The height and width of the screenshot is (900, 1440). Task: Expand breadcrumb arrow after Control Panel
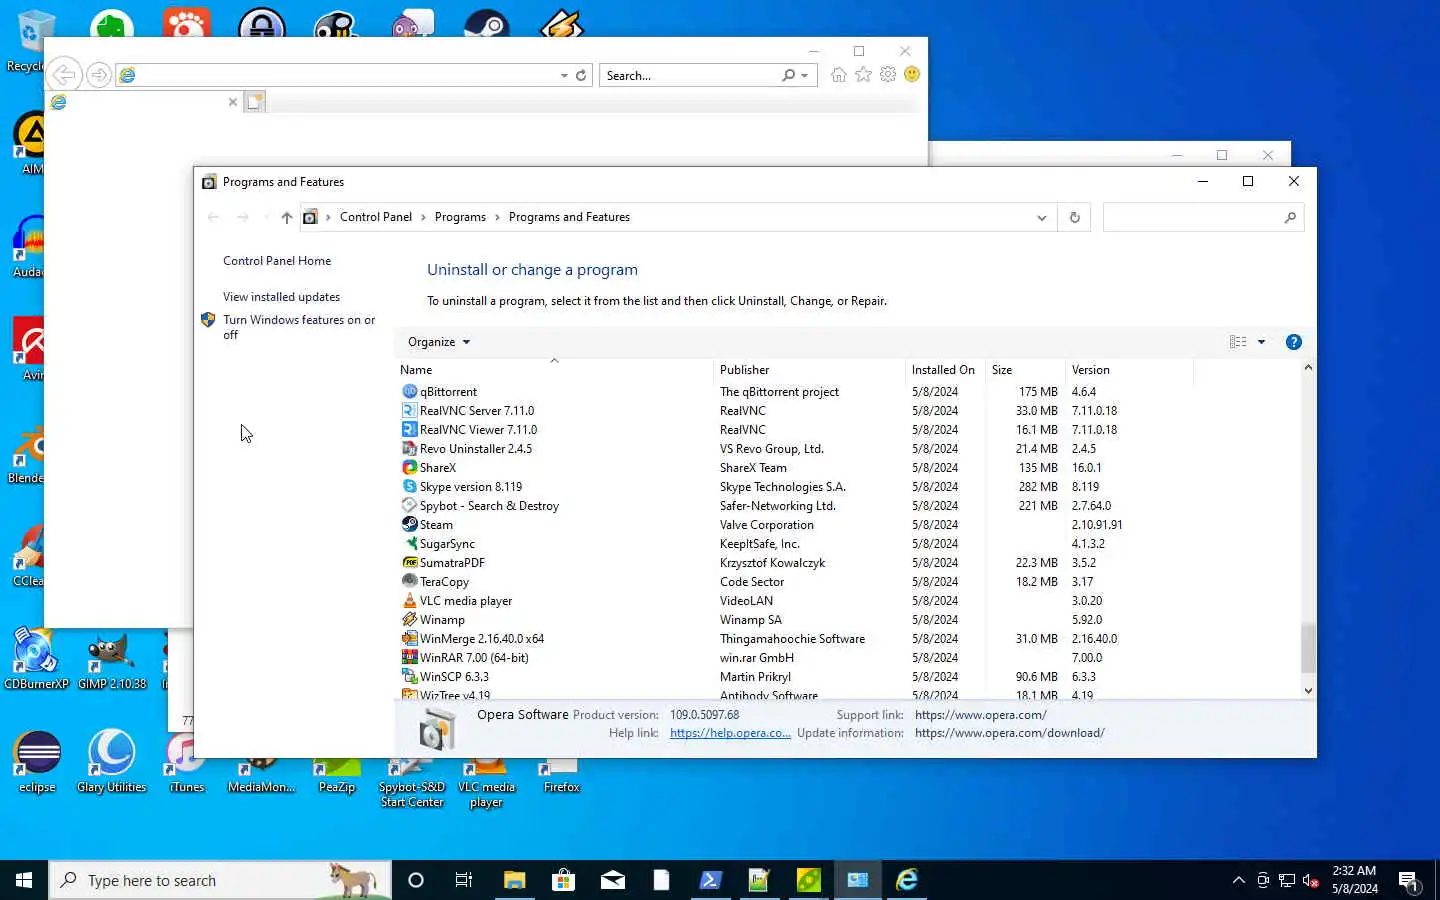(x=423, y=217)
